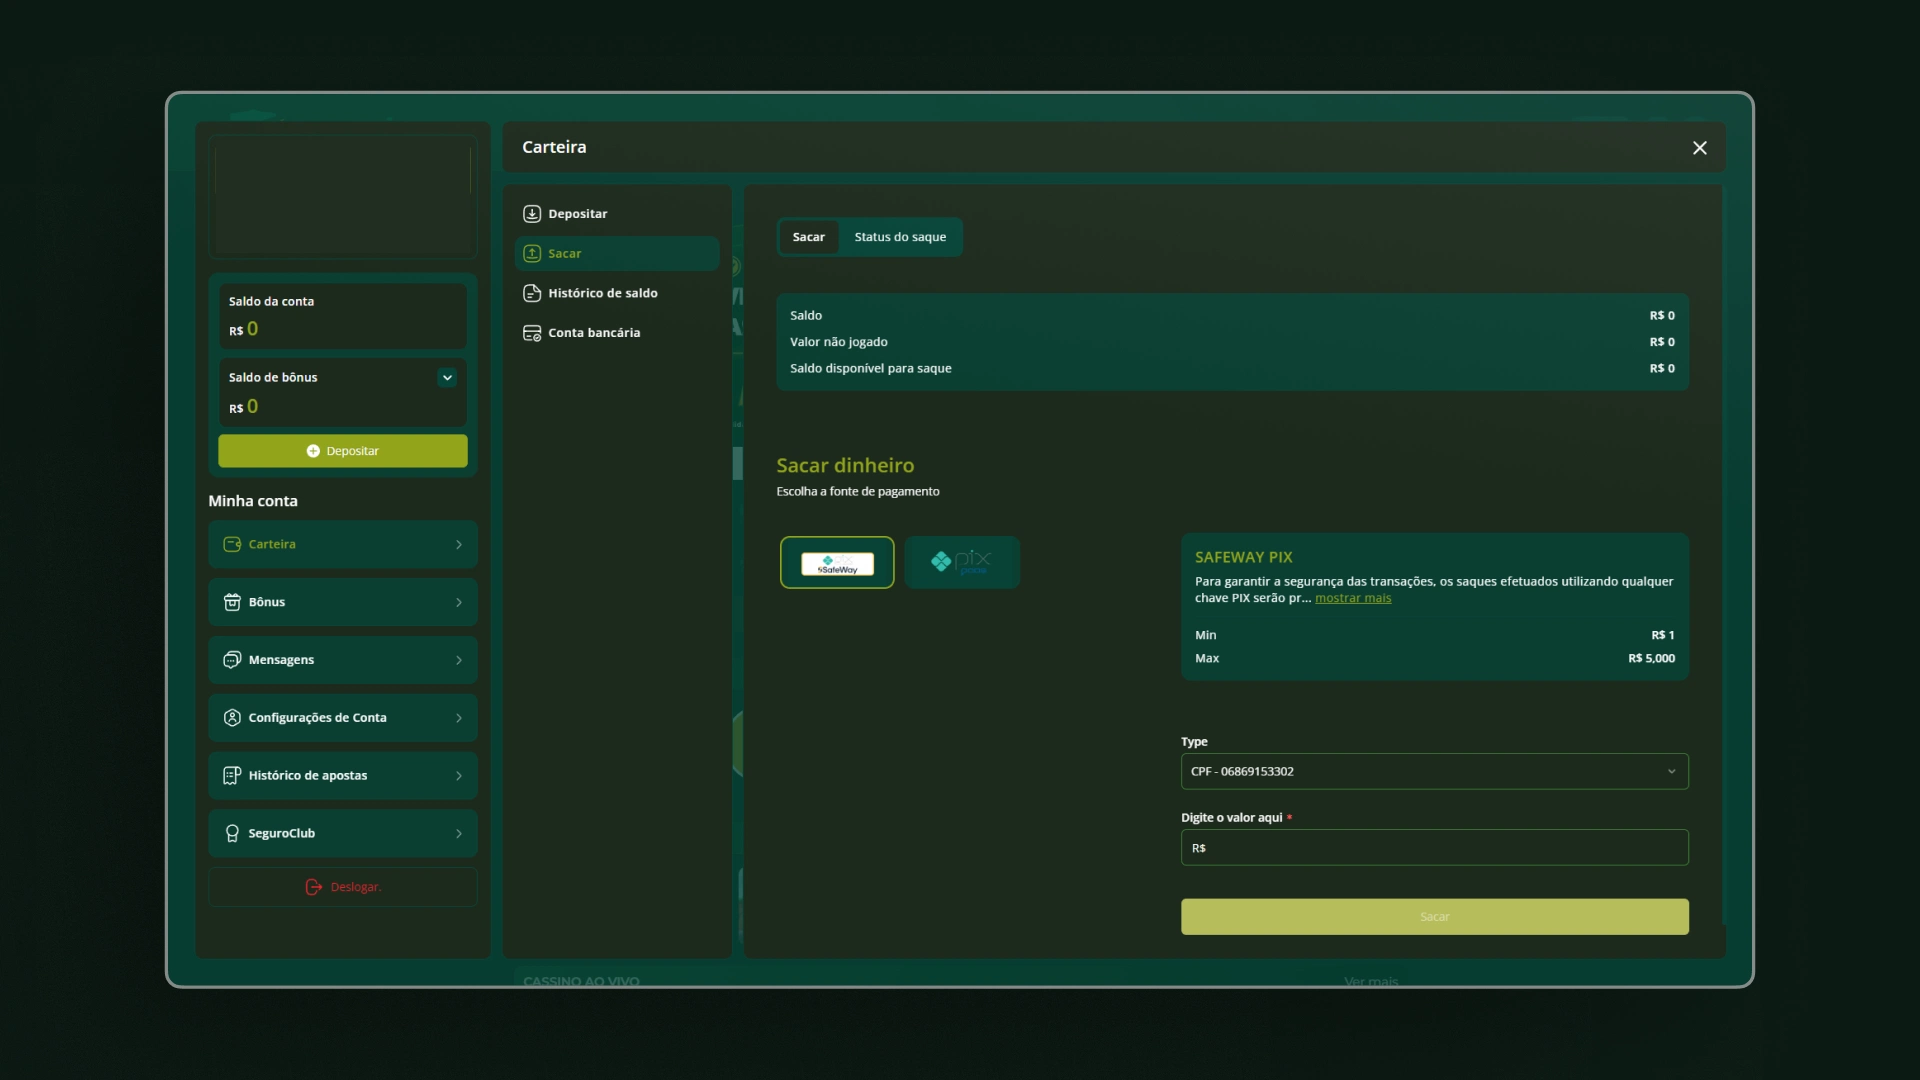The width and height of the screenshot is (1920, 1080).
Task: Click the Histórico de saldo document icon
Action: pyautogui.click(x=532, y=293)
